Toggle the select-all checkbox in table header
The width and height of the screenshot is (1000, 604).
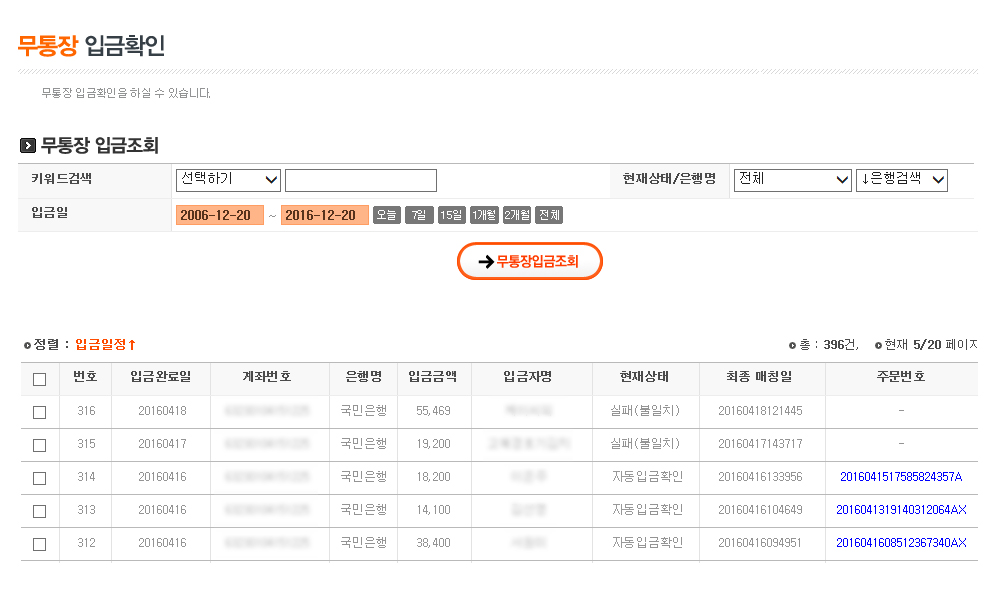point(39,379)
